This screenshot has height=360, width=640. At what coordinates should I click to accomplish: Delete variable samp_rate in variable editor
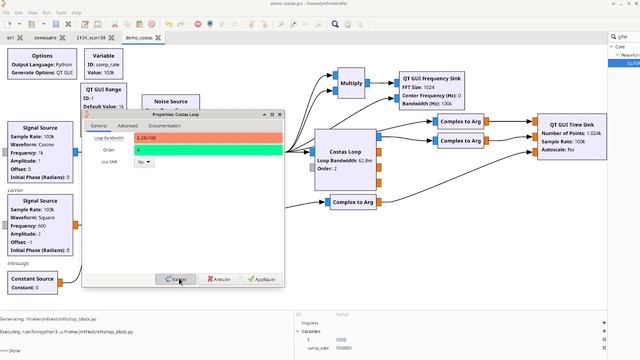[604, 348]
